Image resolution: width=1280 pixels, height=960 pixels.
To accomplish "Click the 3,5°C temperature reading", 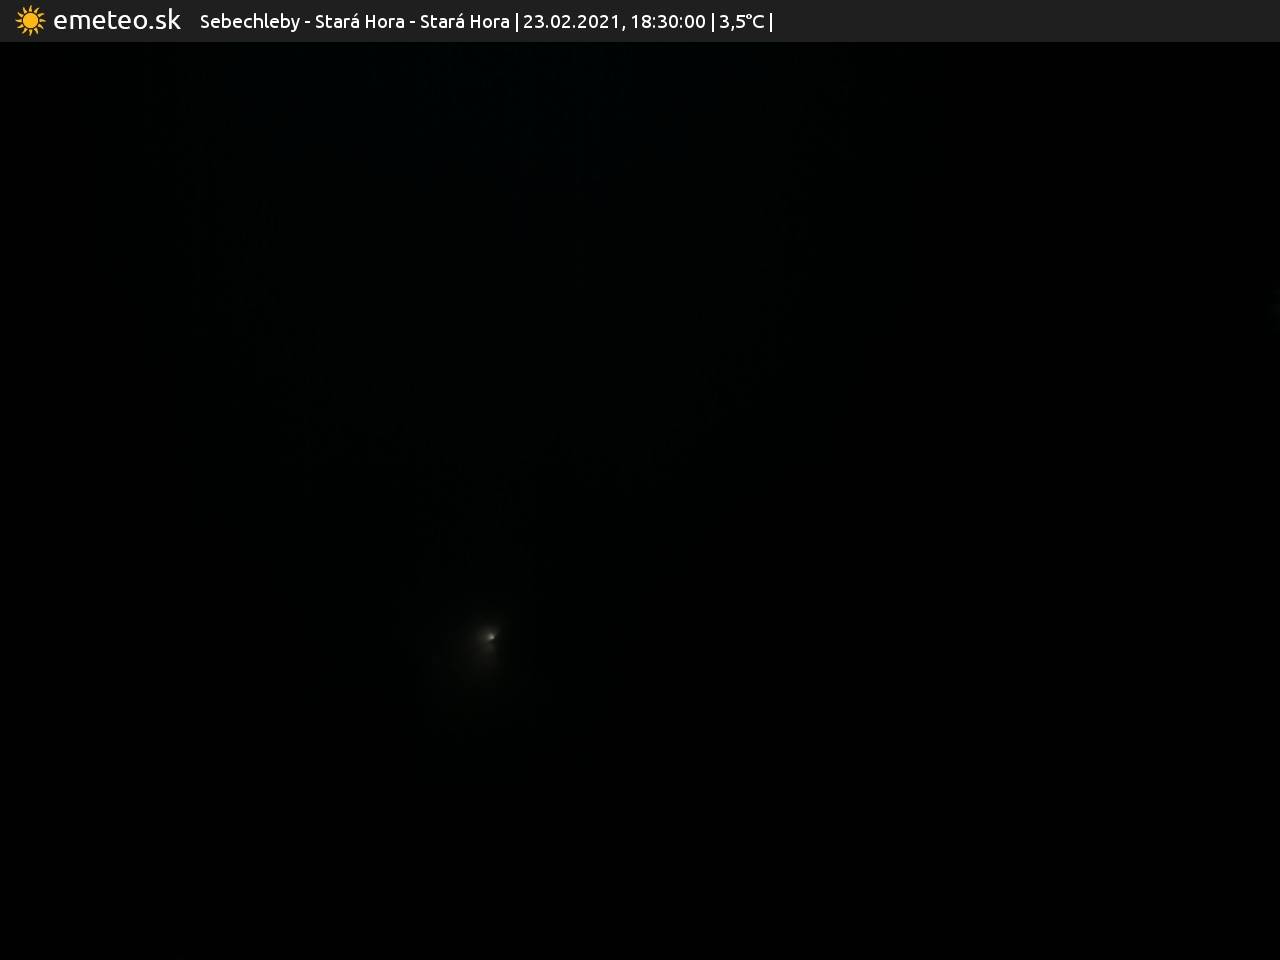I will tap(741, 22).
